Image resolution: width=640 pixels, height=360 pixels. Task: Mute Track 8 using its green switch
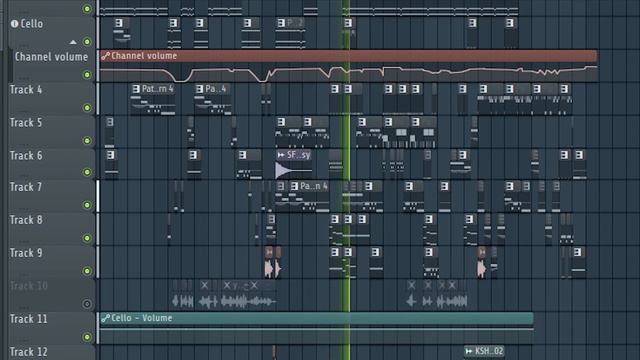87,238
